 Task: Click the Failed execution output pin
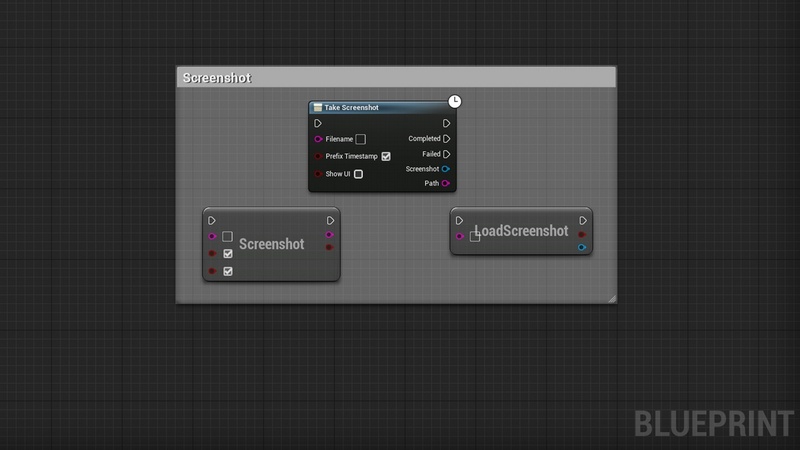point(446,154)
